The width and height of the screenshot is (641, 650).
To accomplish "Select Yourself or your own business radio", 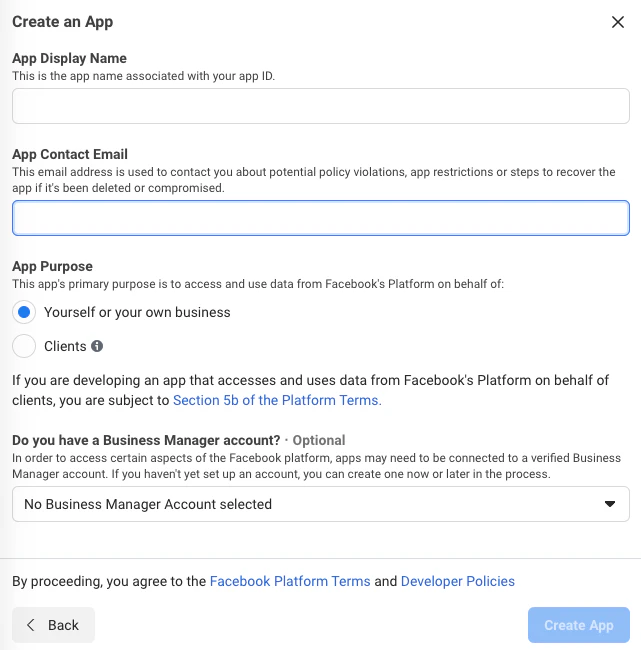I will point(25,312).
